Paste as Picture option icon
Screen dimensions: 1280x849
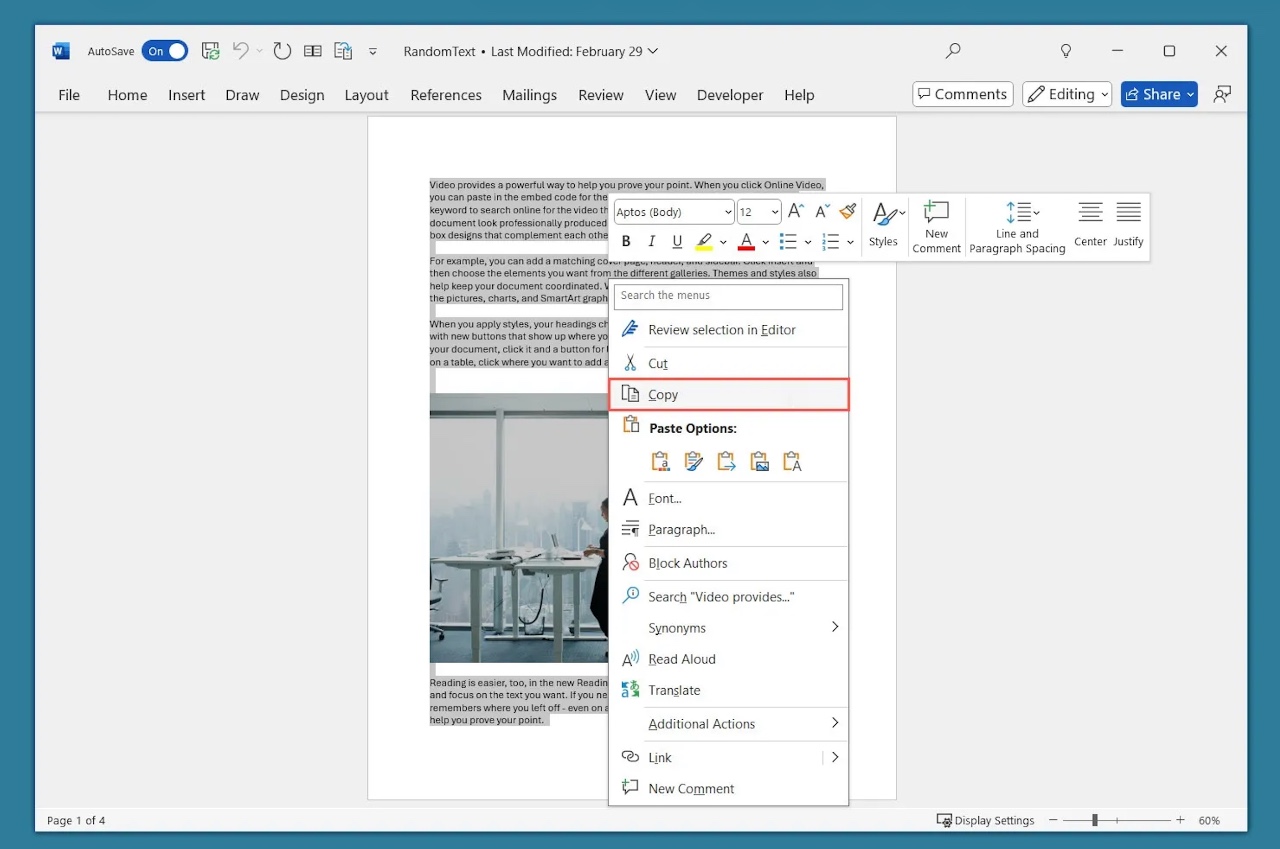(759, 461)
